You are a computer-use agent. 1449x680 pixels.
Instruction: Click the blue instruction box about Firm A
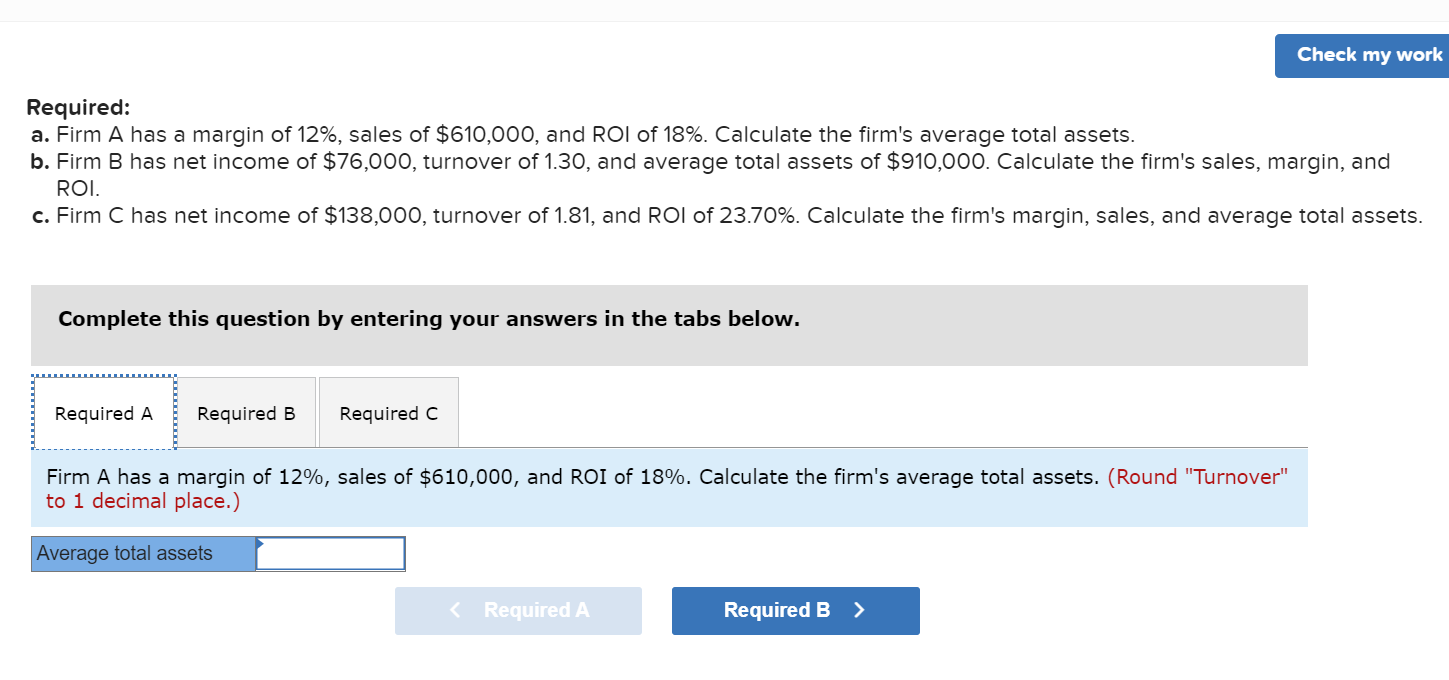[x=670, y=490]
